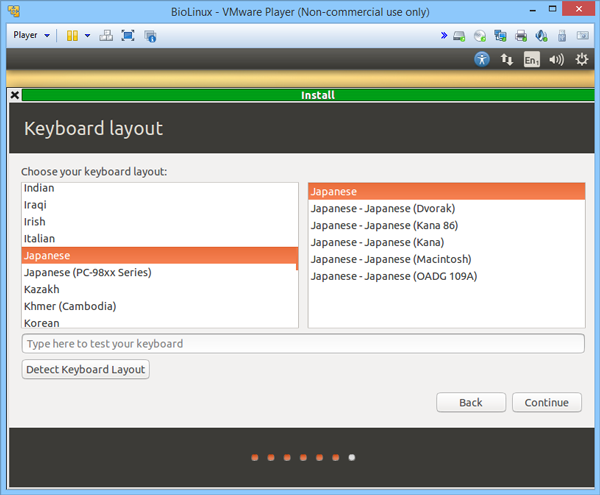Click the network adapter device icon
This screenshot has height=495, width=600.
click(x=500, y=36)
